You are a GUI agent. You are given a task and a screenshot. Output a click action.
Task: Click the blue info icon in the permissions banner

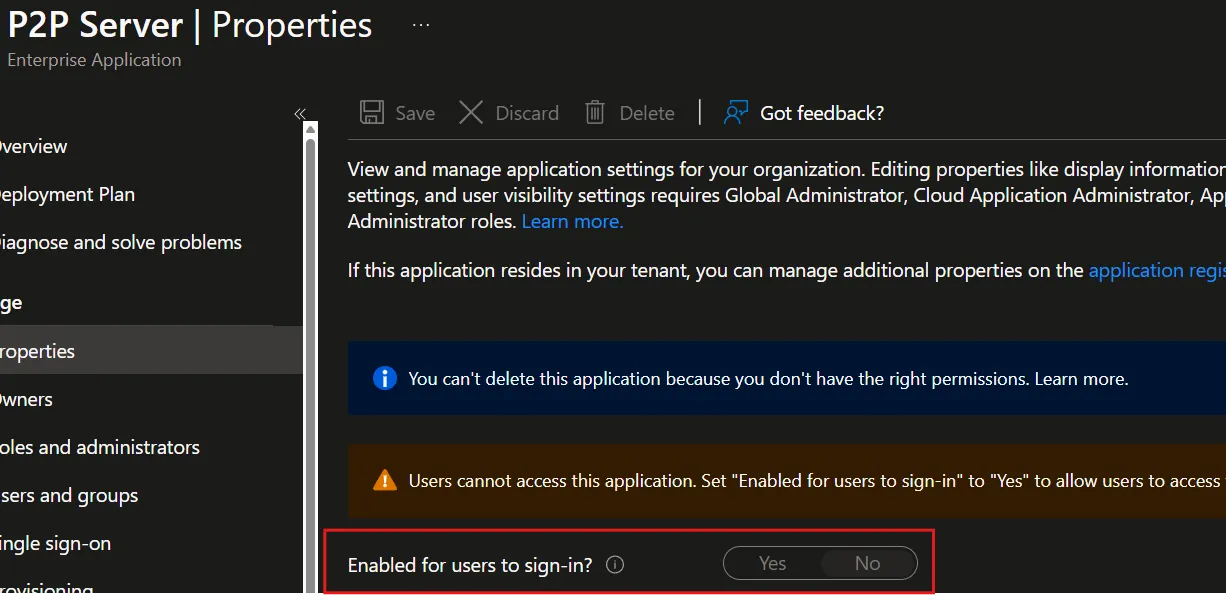(385, 378)
